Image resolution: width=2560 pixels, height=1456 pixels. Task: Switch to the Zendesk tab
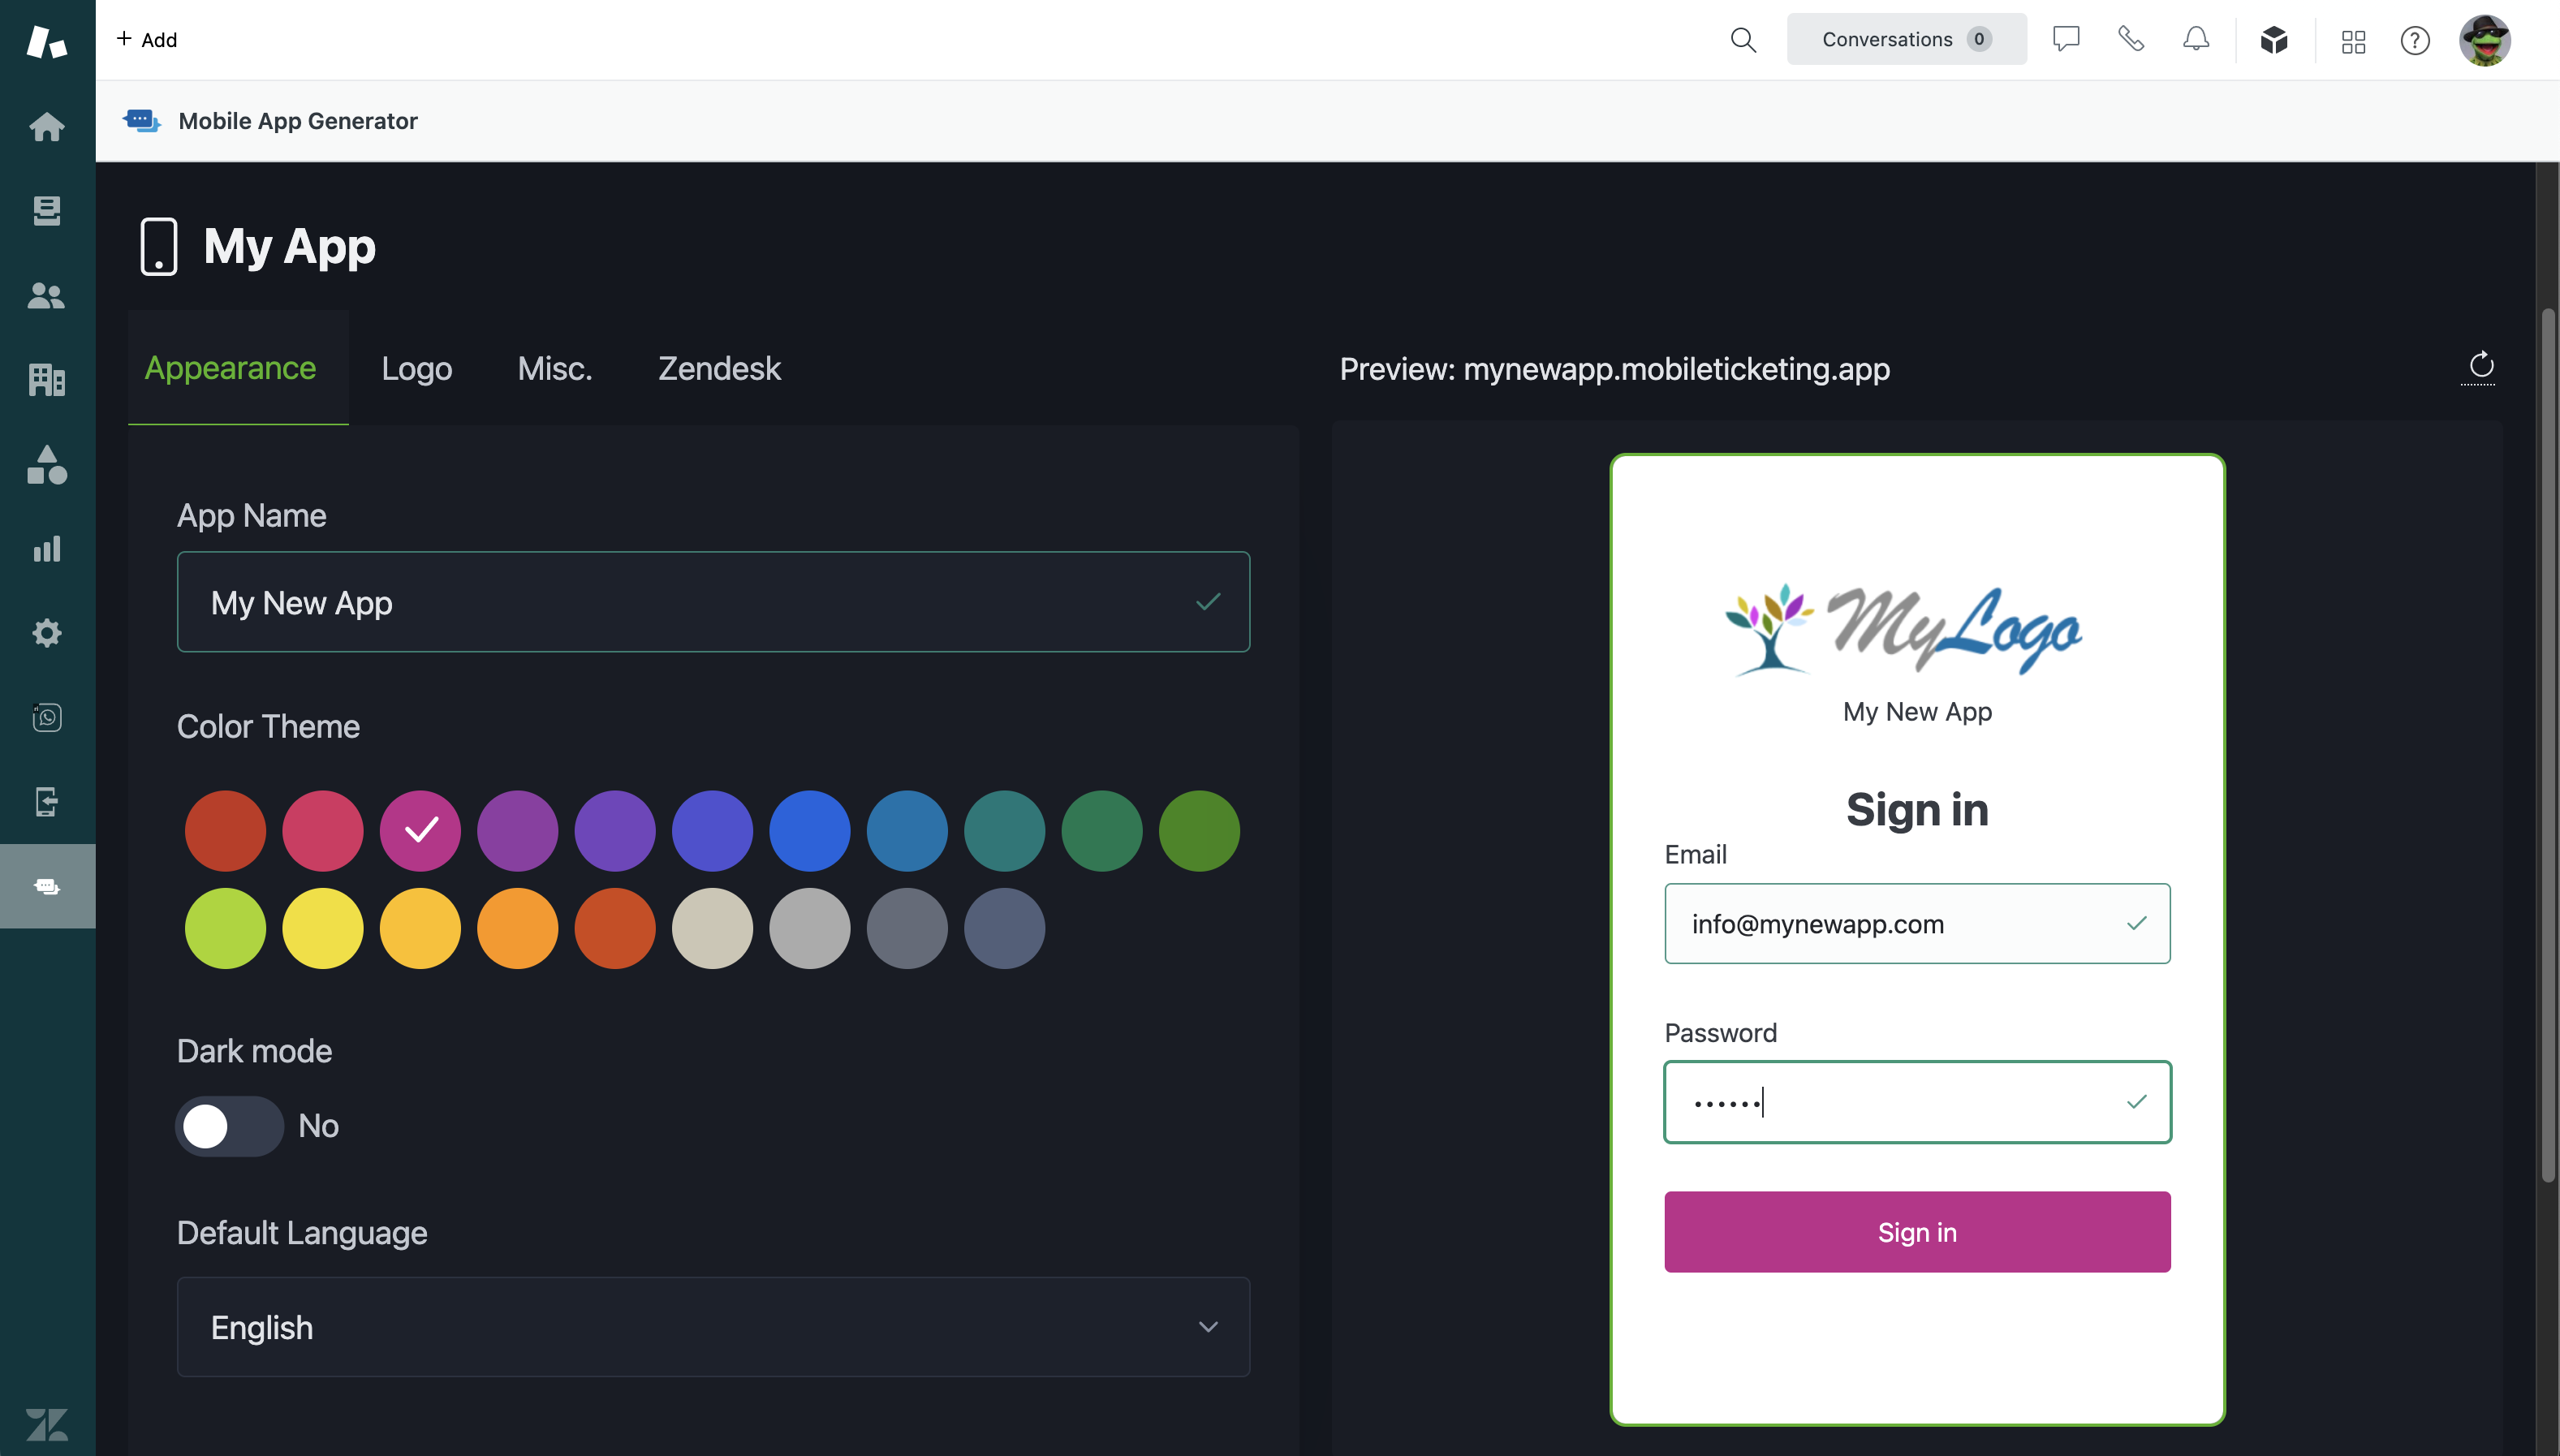(719, 368)
